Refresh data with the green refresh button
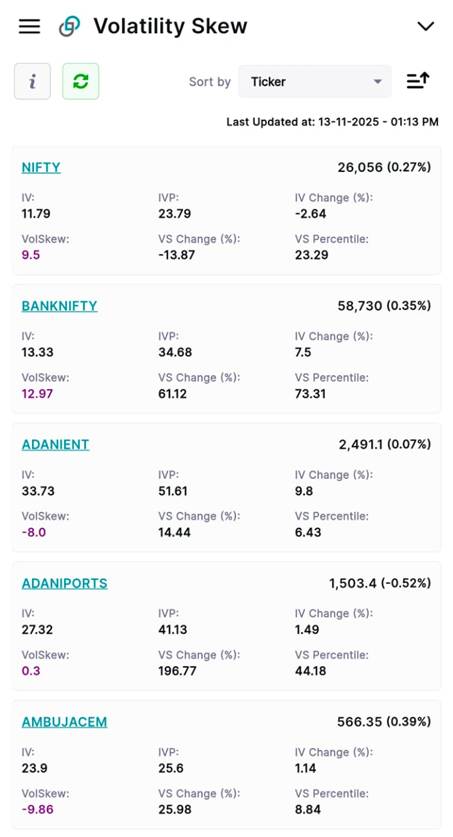The width and height of the screenshot is (453, 837). click(81, 81)
